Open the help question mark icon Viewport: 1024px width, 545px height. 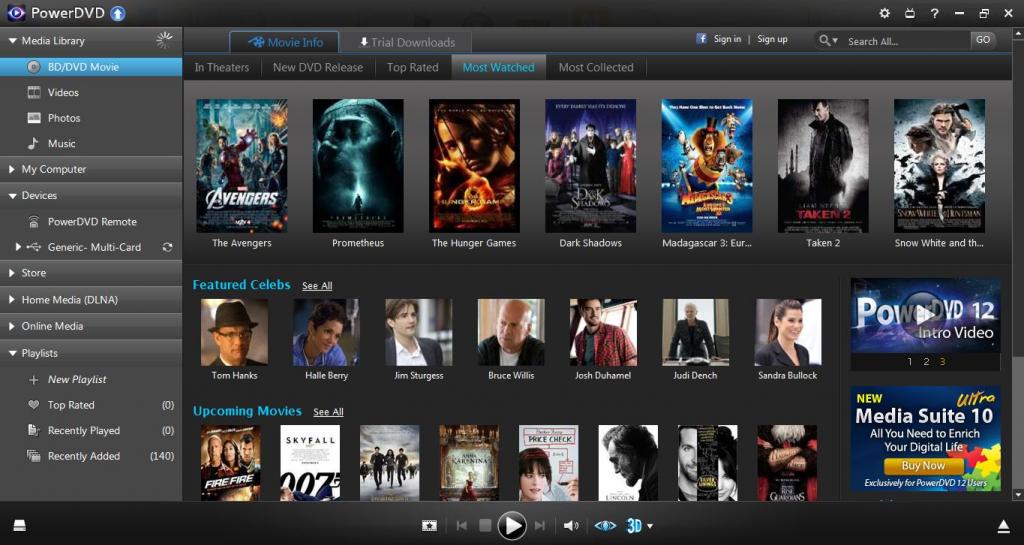[935, 13]
